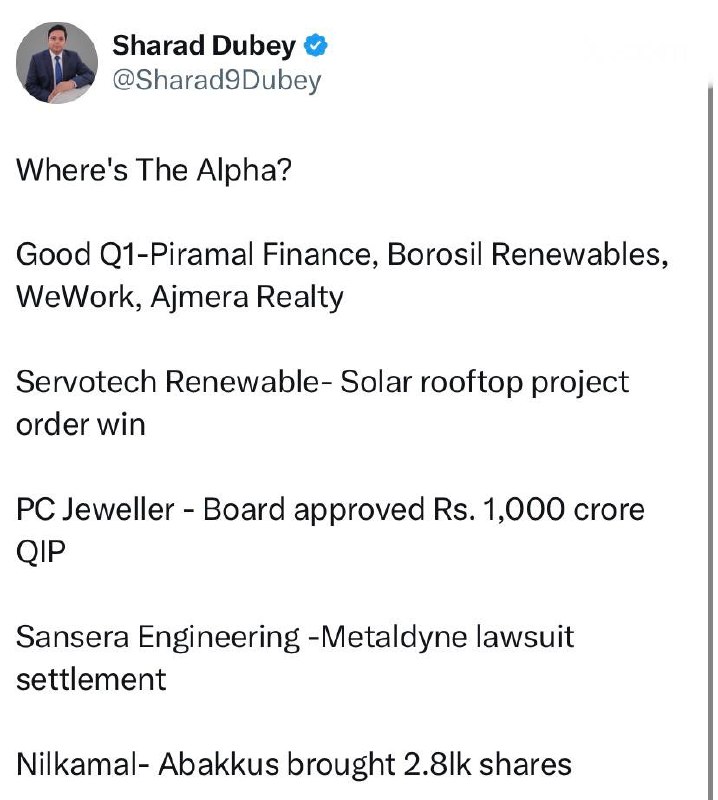The image size is (718, 800).
Task: Click the vertical scrollbar on the right
Action: [x=710, y=439]
